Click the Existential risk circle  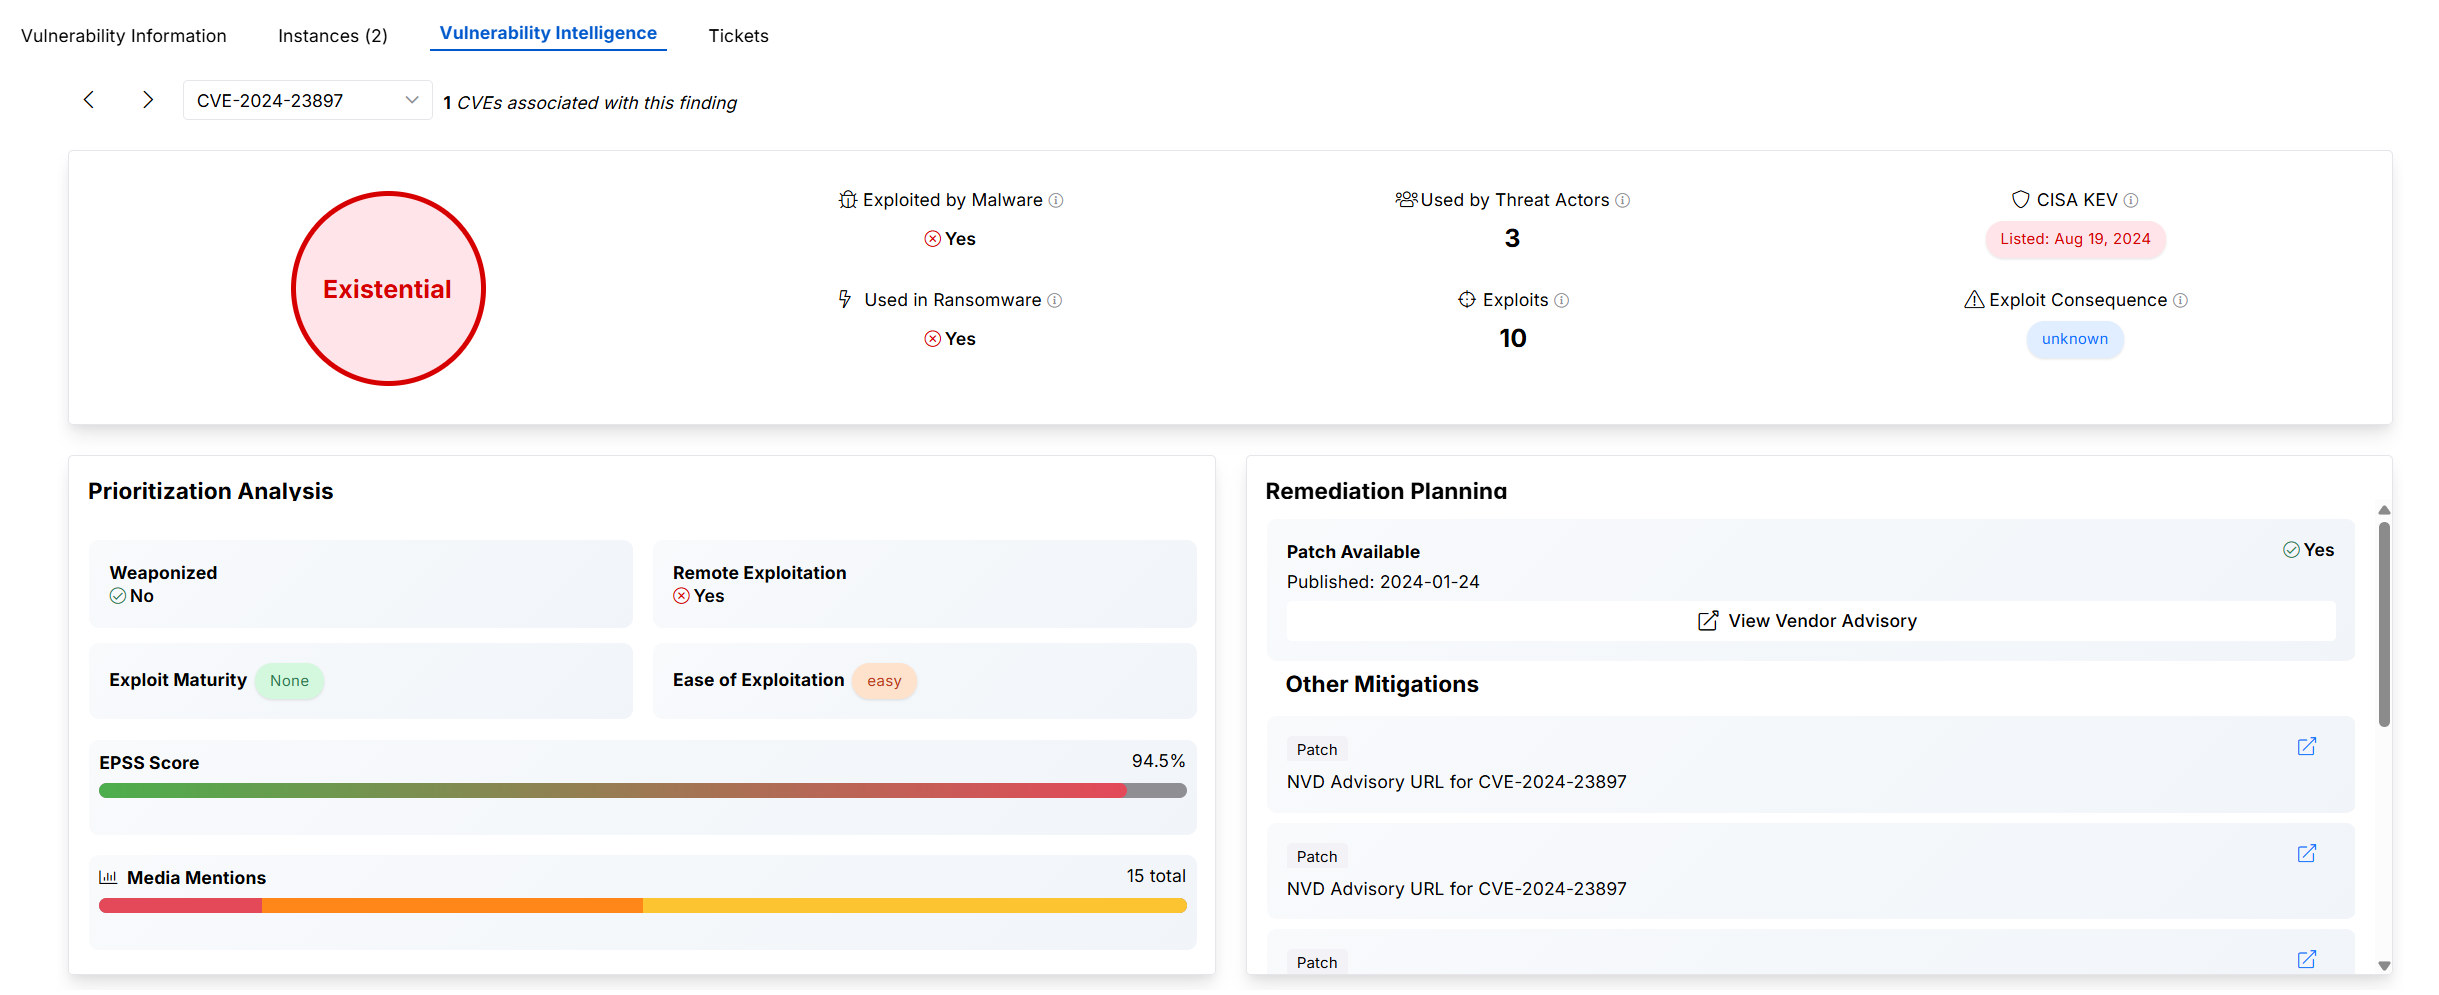pos(388,289)
